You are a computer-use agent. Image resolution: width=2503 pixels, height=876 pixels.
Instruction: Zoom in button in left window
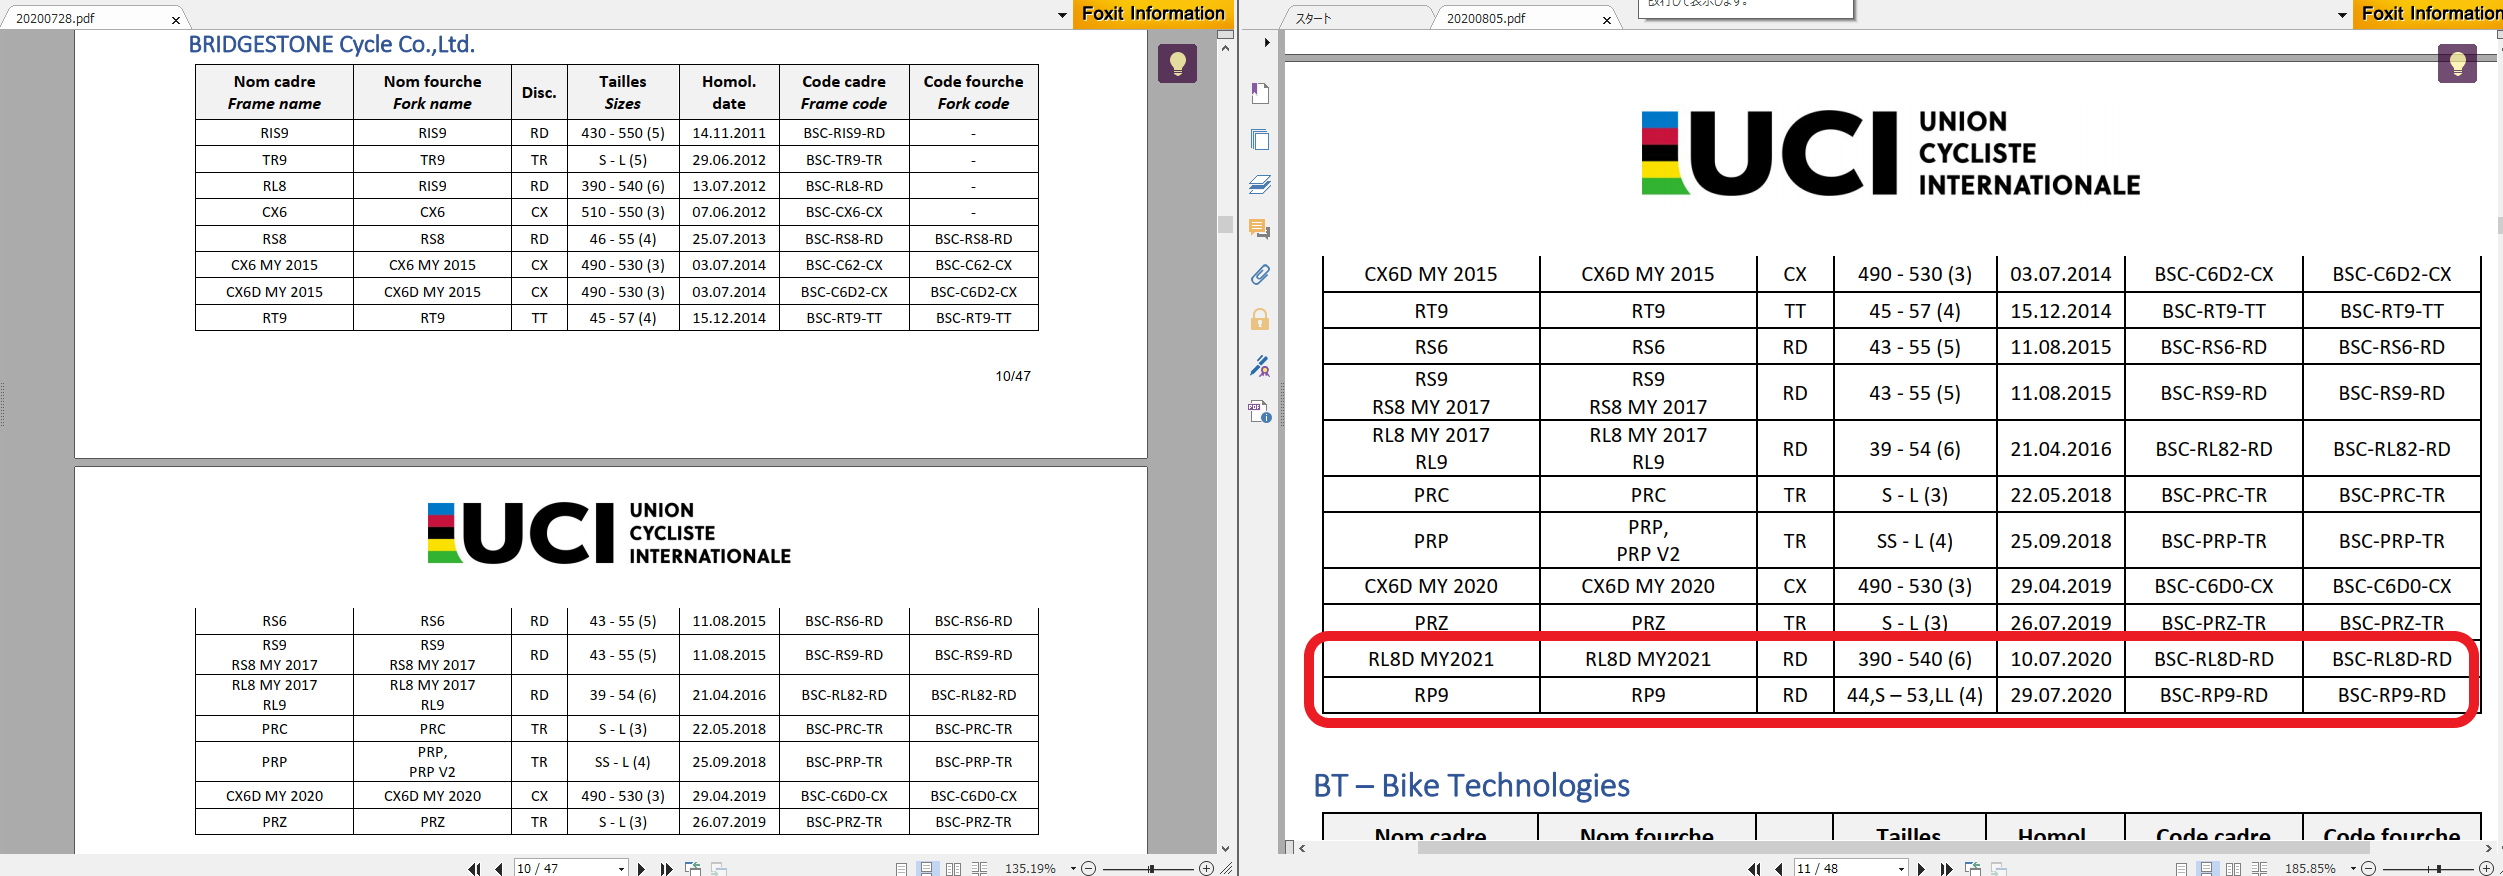tap(1206, 869)
